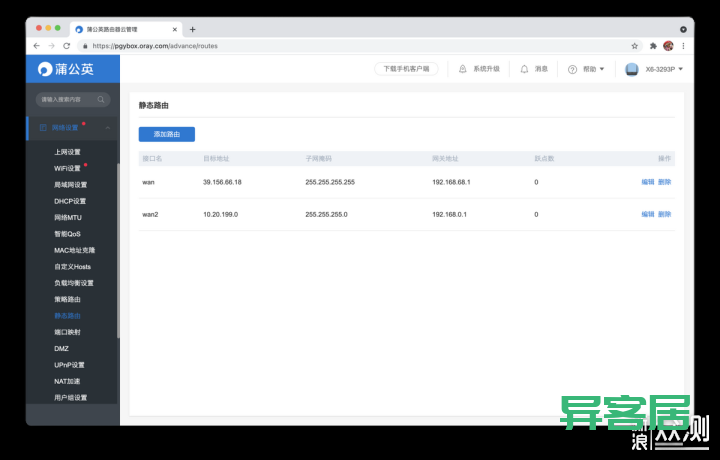Image resolution: width=720 pixels, height=460 pixels.
Task: Click subnet mask 255.255.255.255
Action: (x=330, y=182)
